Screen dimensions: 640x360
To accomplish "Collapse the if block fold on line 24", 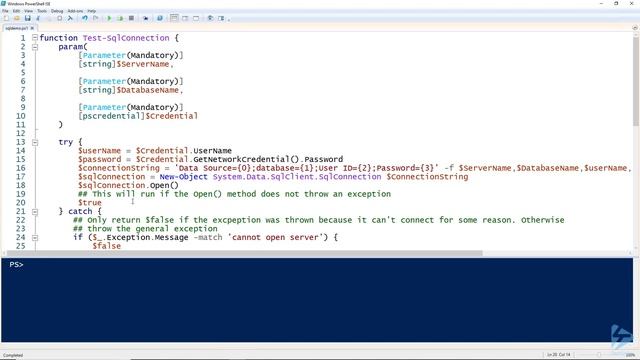I will [x=35, y=238].
